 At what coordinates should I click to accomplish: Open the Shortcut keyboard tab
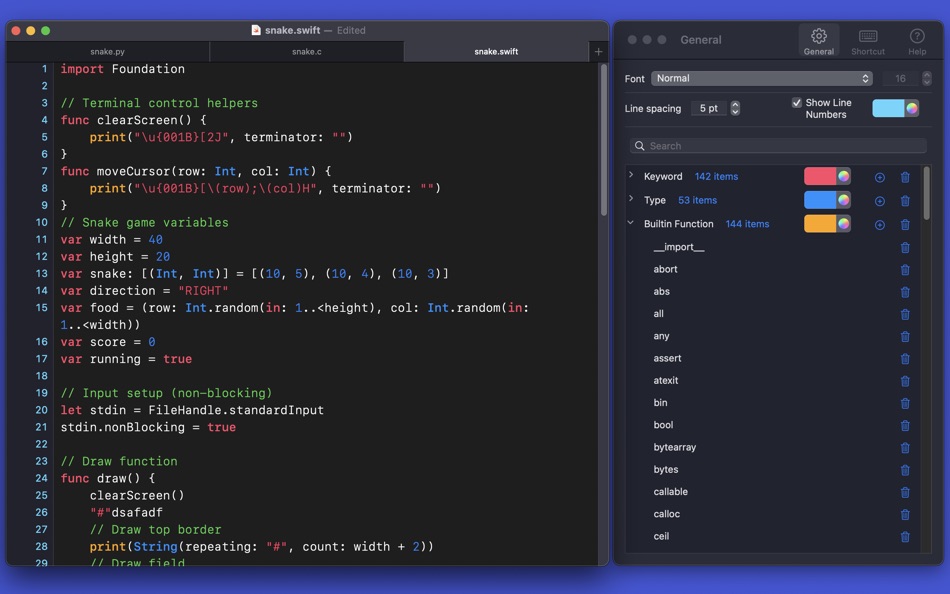[x=868, y=41]
